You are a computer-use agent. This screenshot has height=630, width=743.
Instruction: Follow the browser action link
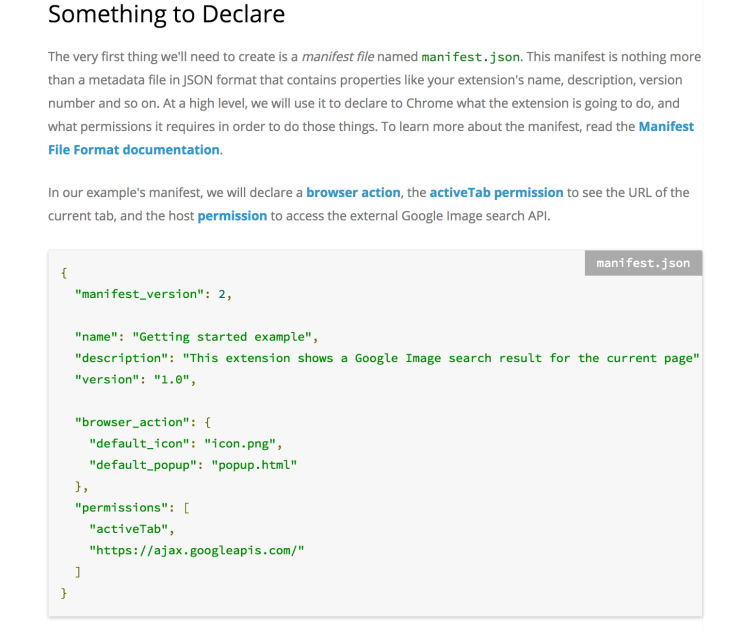pos(353,192)
